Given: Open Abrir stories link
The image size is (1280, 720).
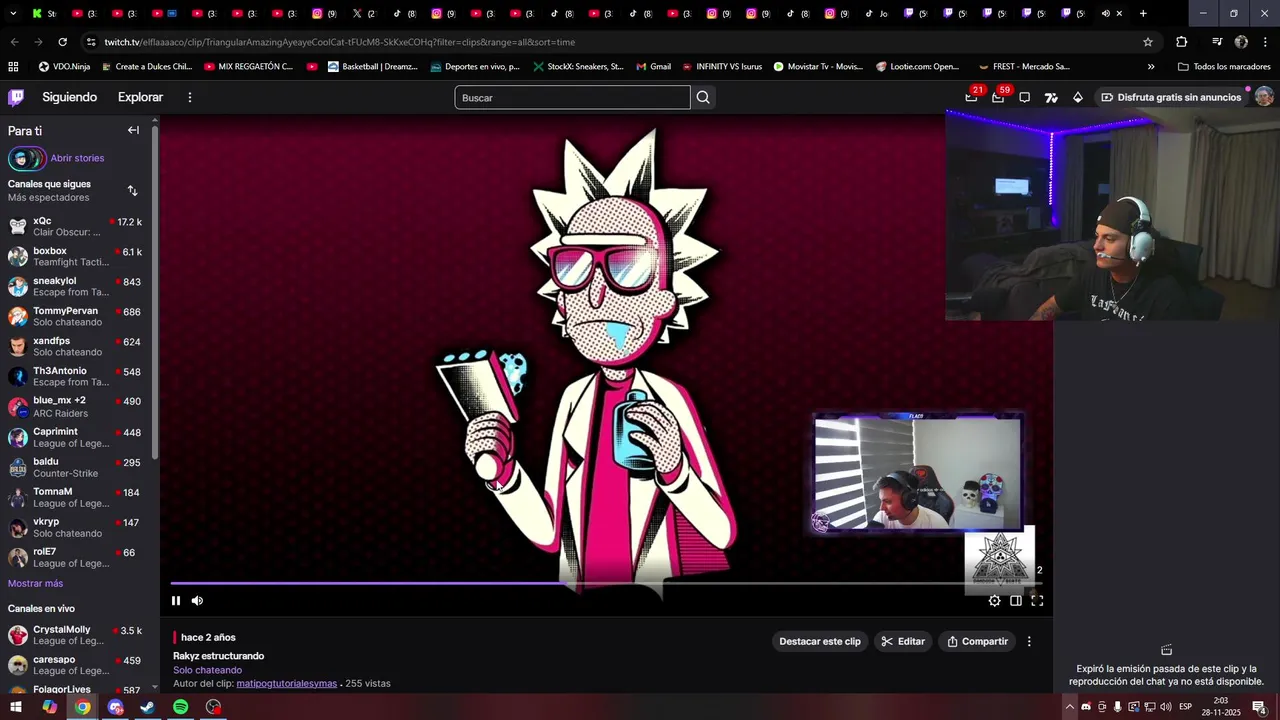Looking at the screenshot, I should [x=77, y=158].
